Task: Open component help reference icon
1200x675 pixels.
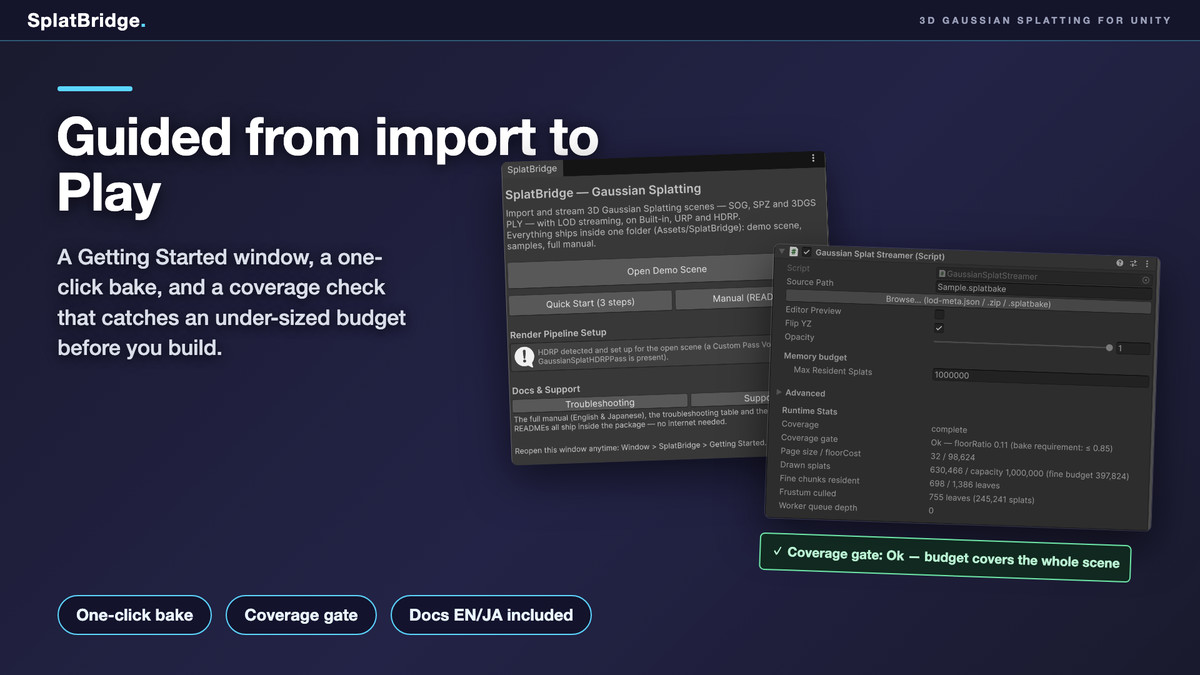Action: click(1120, 263)
